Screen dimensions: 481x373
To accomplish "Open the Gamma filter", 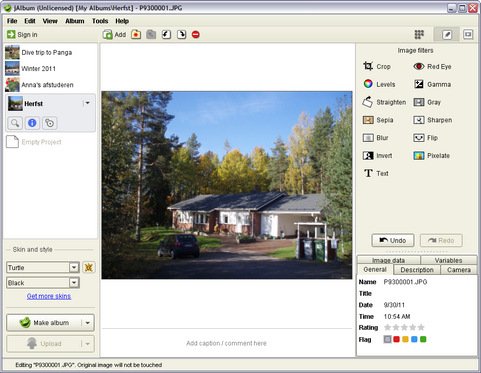I will tap(432, 84).
